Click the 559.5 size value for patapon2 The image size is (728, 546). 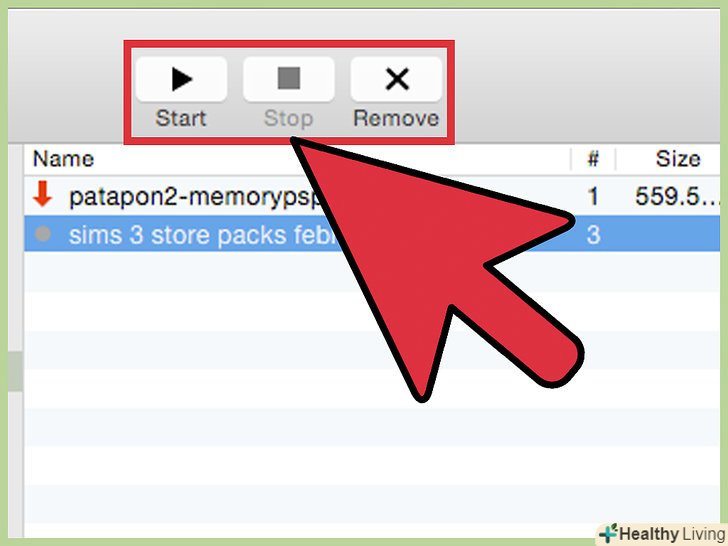677,196
